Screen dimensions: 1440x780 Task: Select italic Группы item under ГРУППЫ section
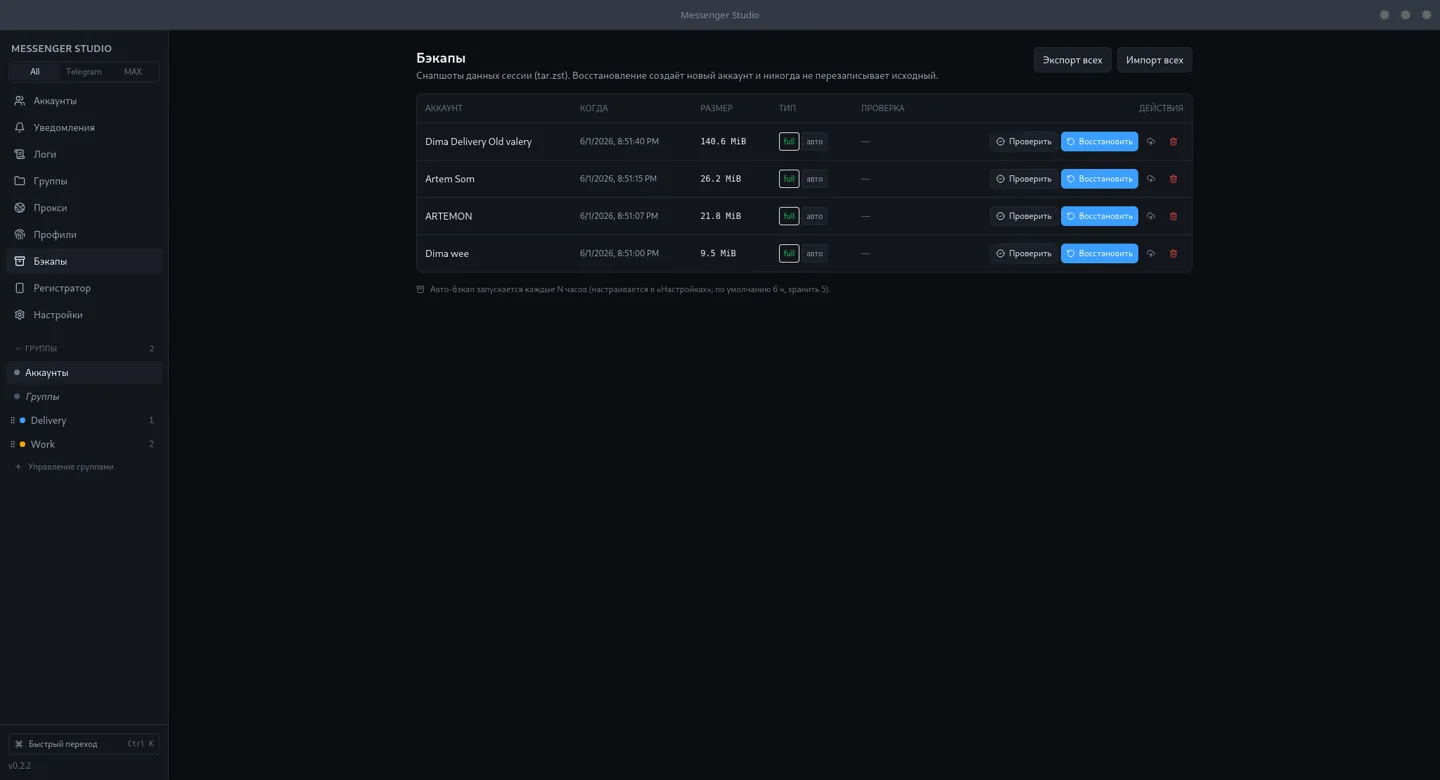tap(84, 397)
